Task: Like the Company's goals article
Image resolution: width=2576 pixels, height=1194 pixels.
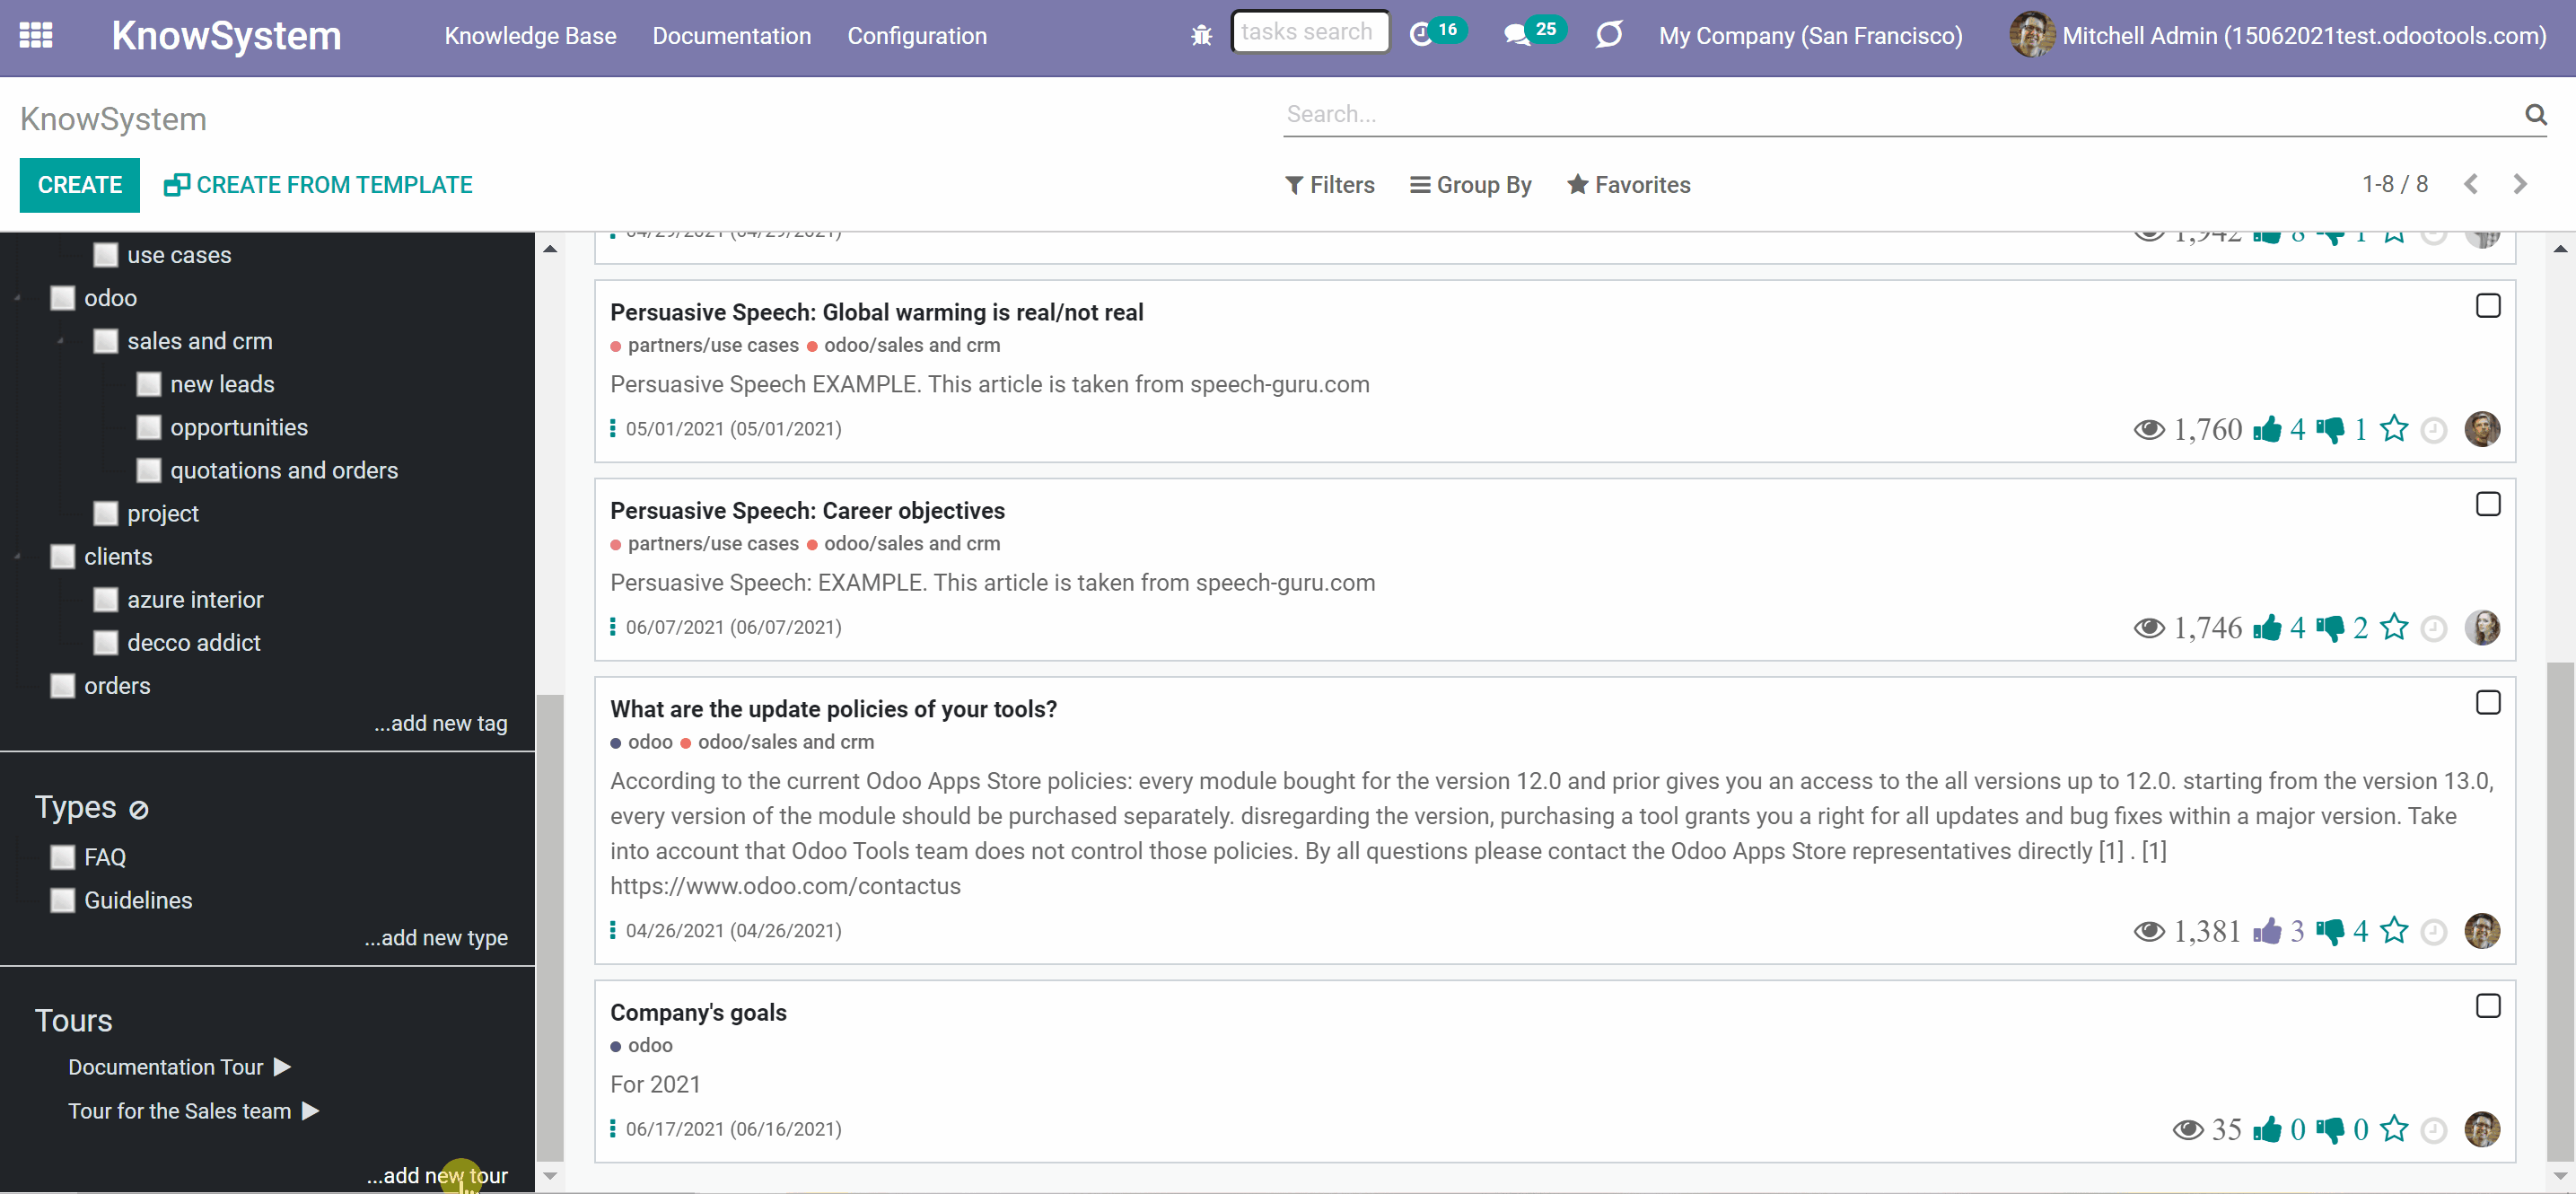Action: click(2266, 1129)
